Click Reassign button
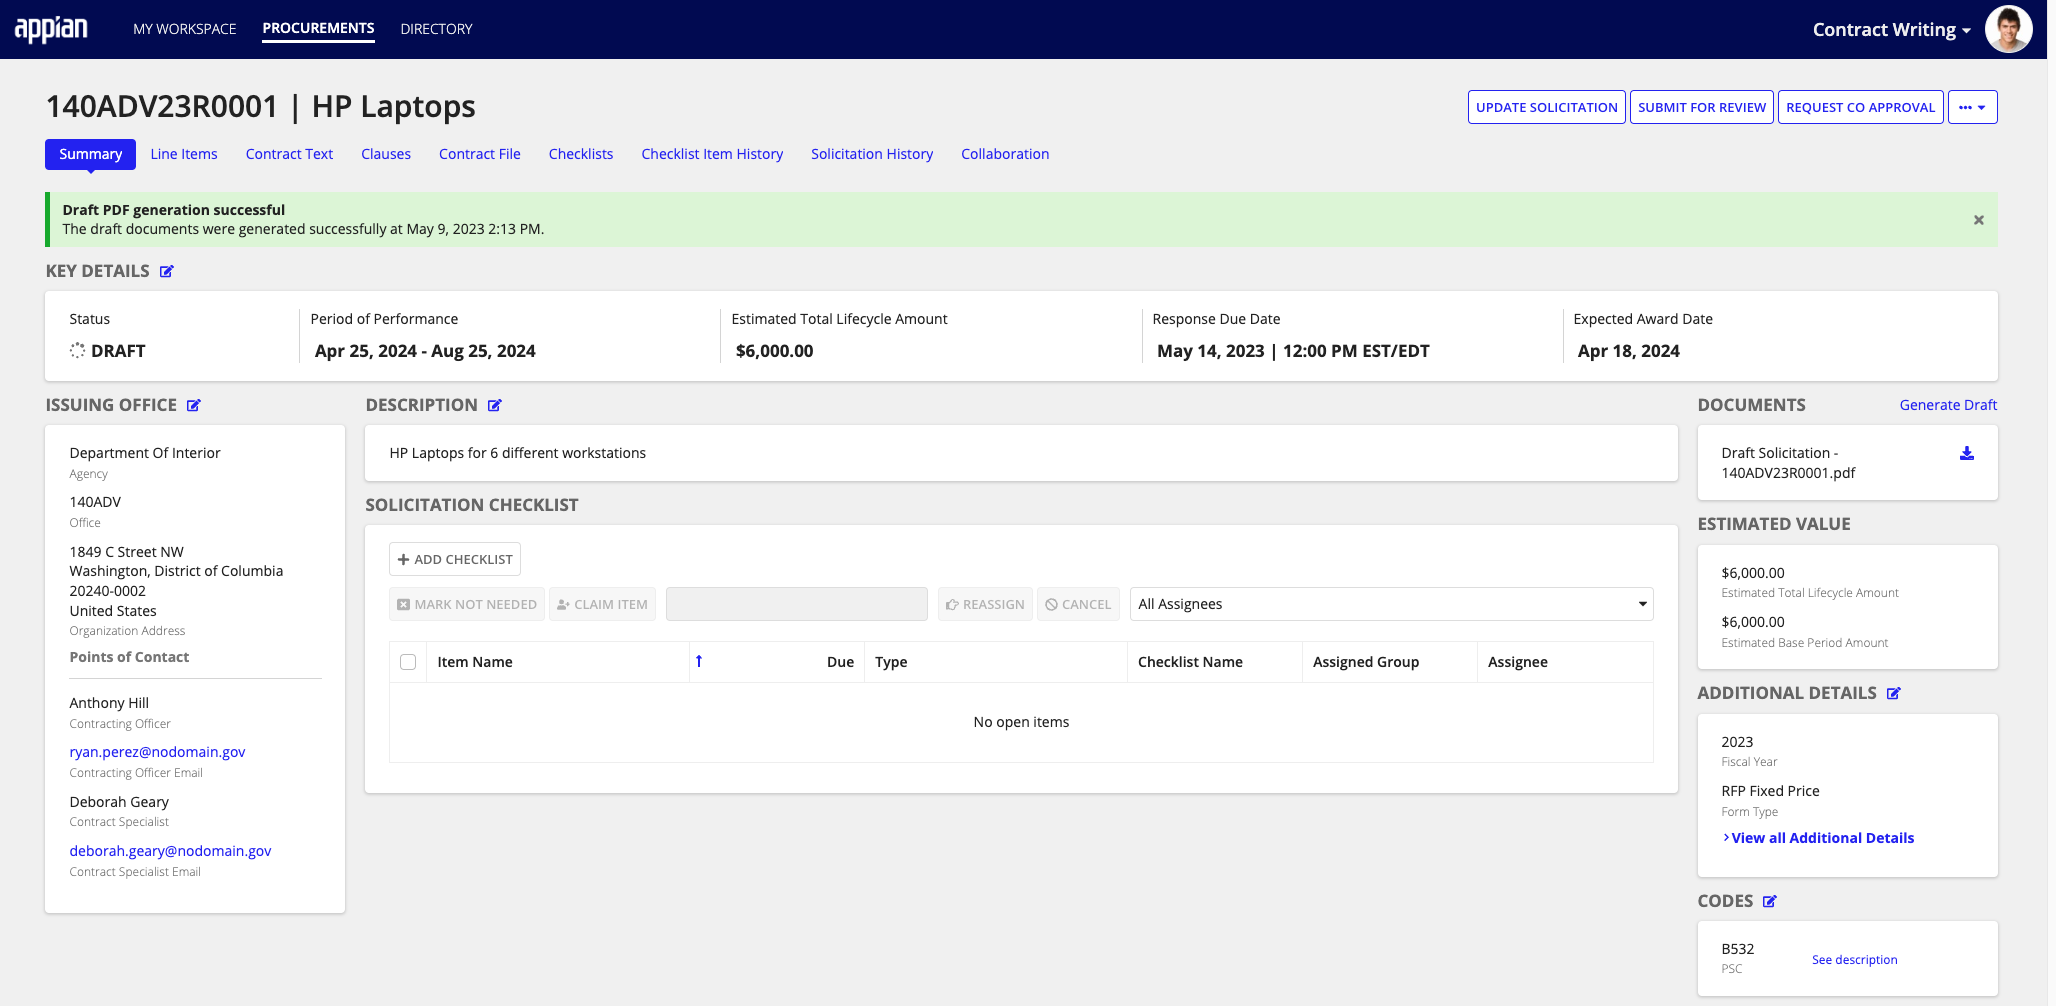 pos(985,604)
